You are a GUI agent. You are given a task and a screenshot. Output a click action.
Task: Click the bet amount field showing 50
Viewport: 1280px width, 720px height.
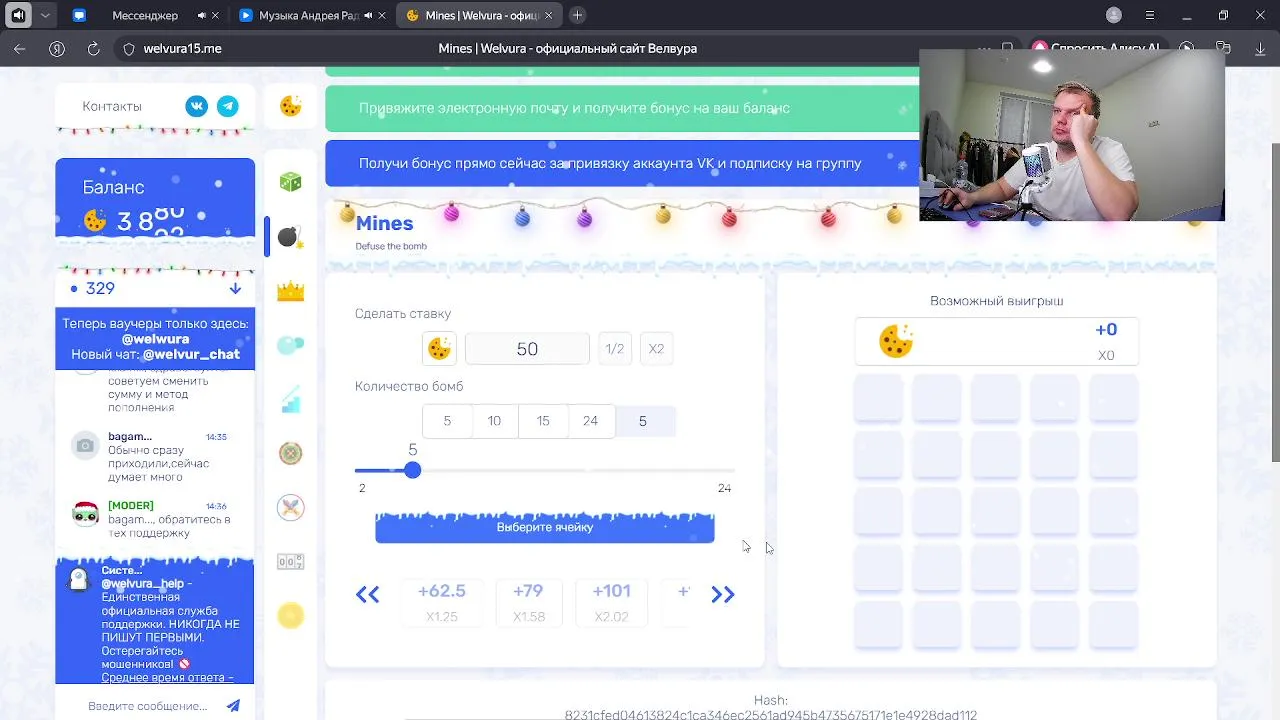tap(527, 348)
